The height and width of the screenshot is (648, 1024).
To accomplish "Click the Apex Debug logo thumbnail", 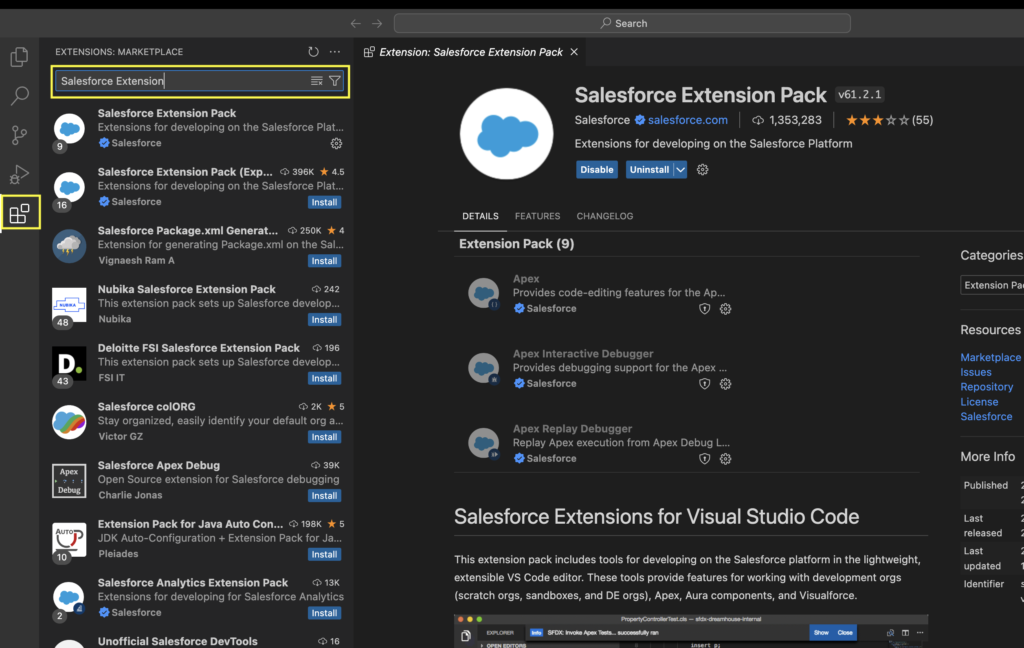I will 69,481.
